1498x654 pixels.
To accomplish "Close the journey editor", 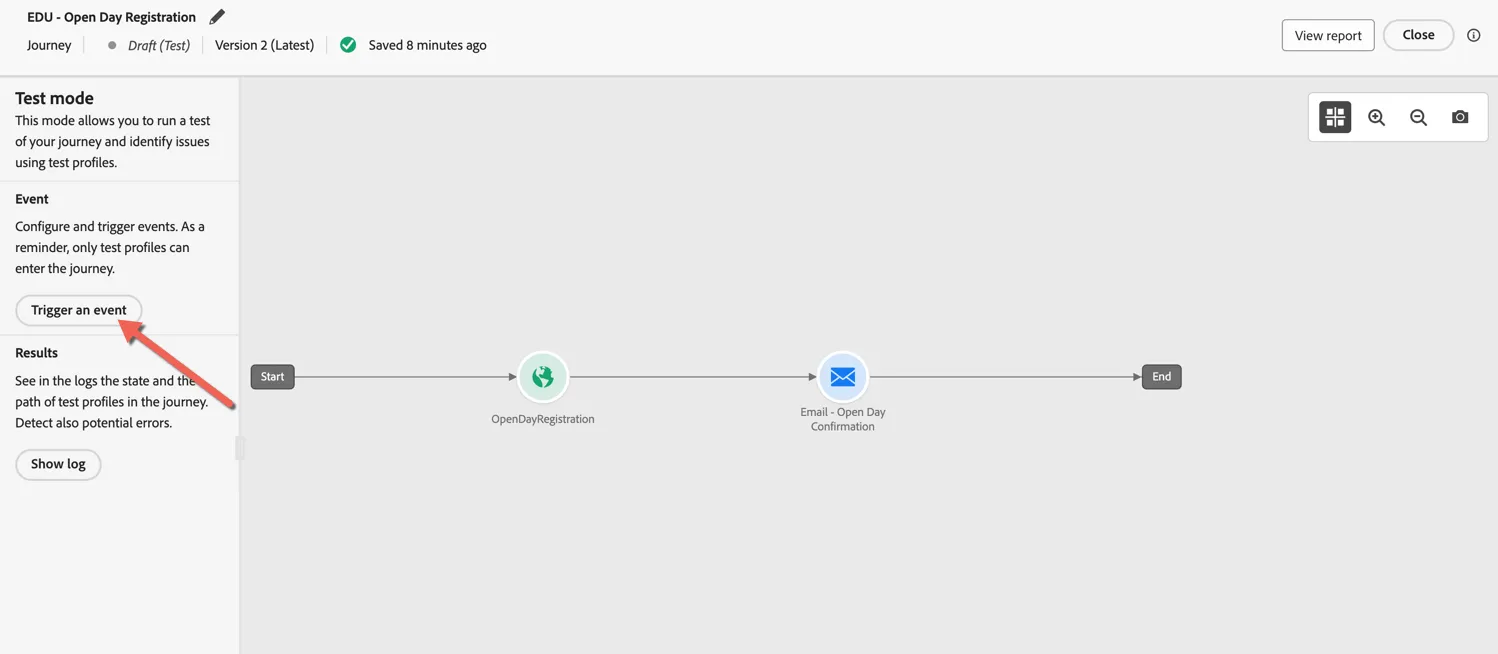I will (1418, 35).
